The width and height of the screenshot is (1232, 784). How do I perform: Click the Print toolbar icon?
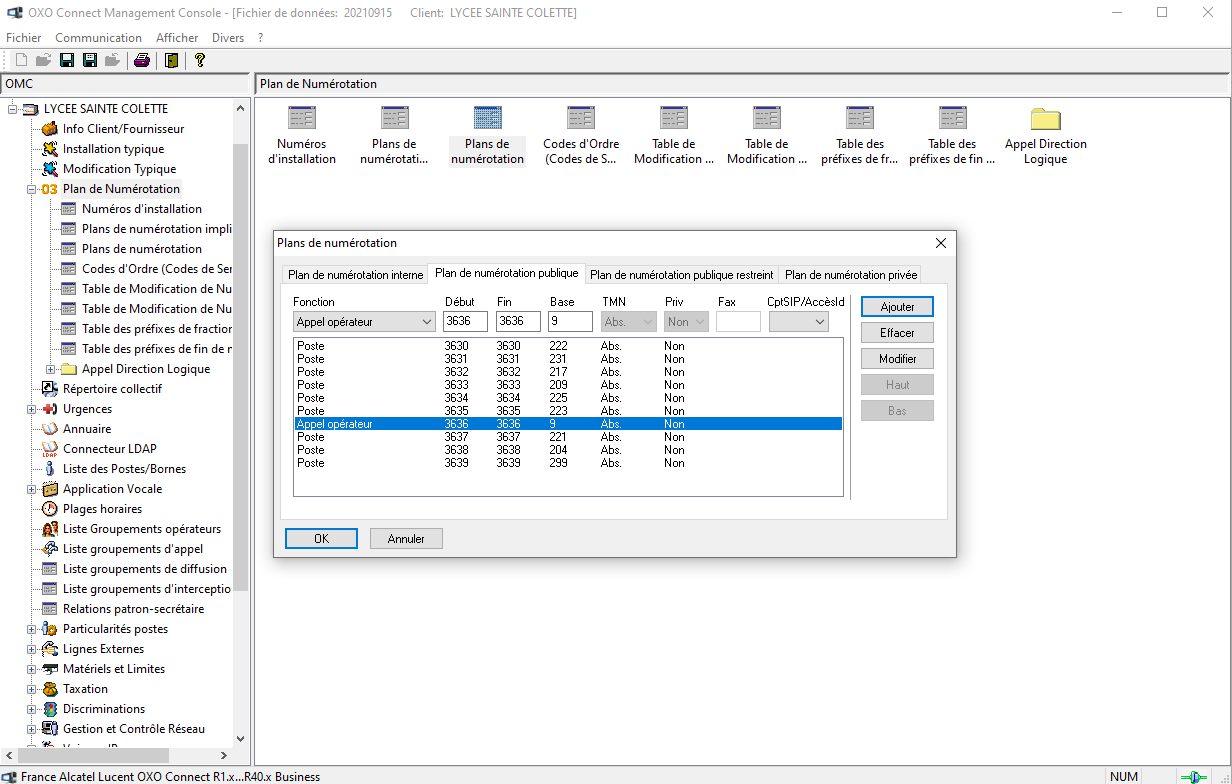click(x=142, y=60)
